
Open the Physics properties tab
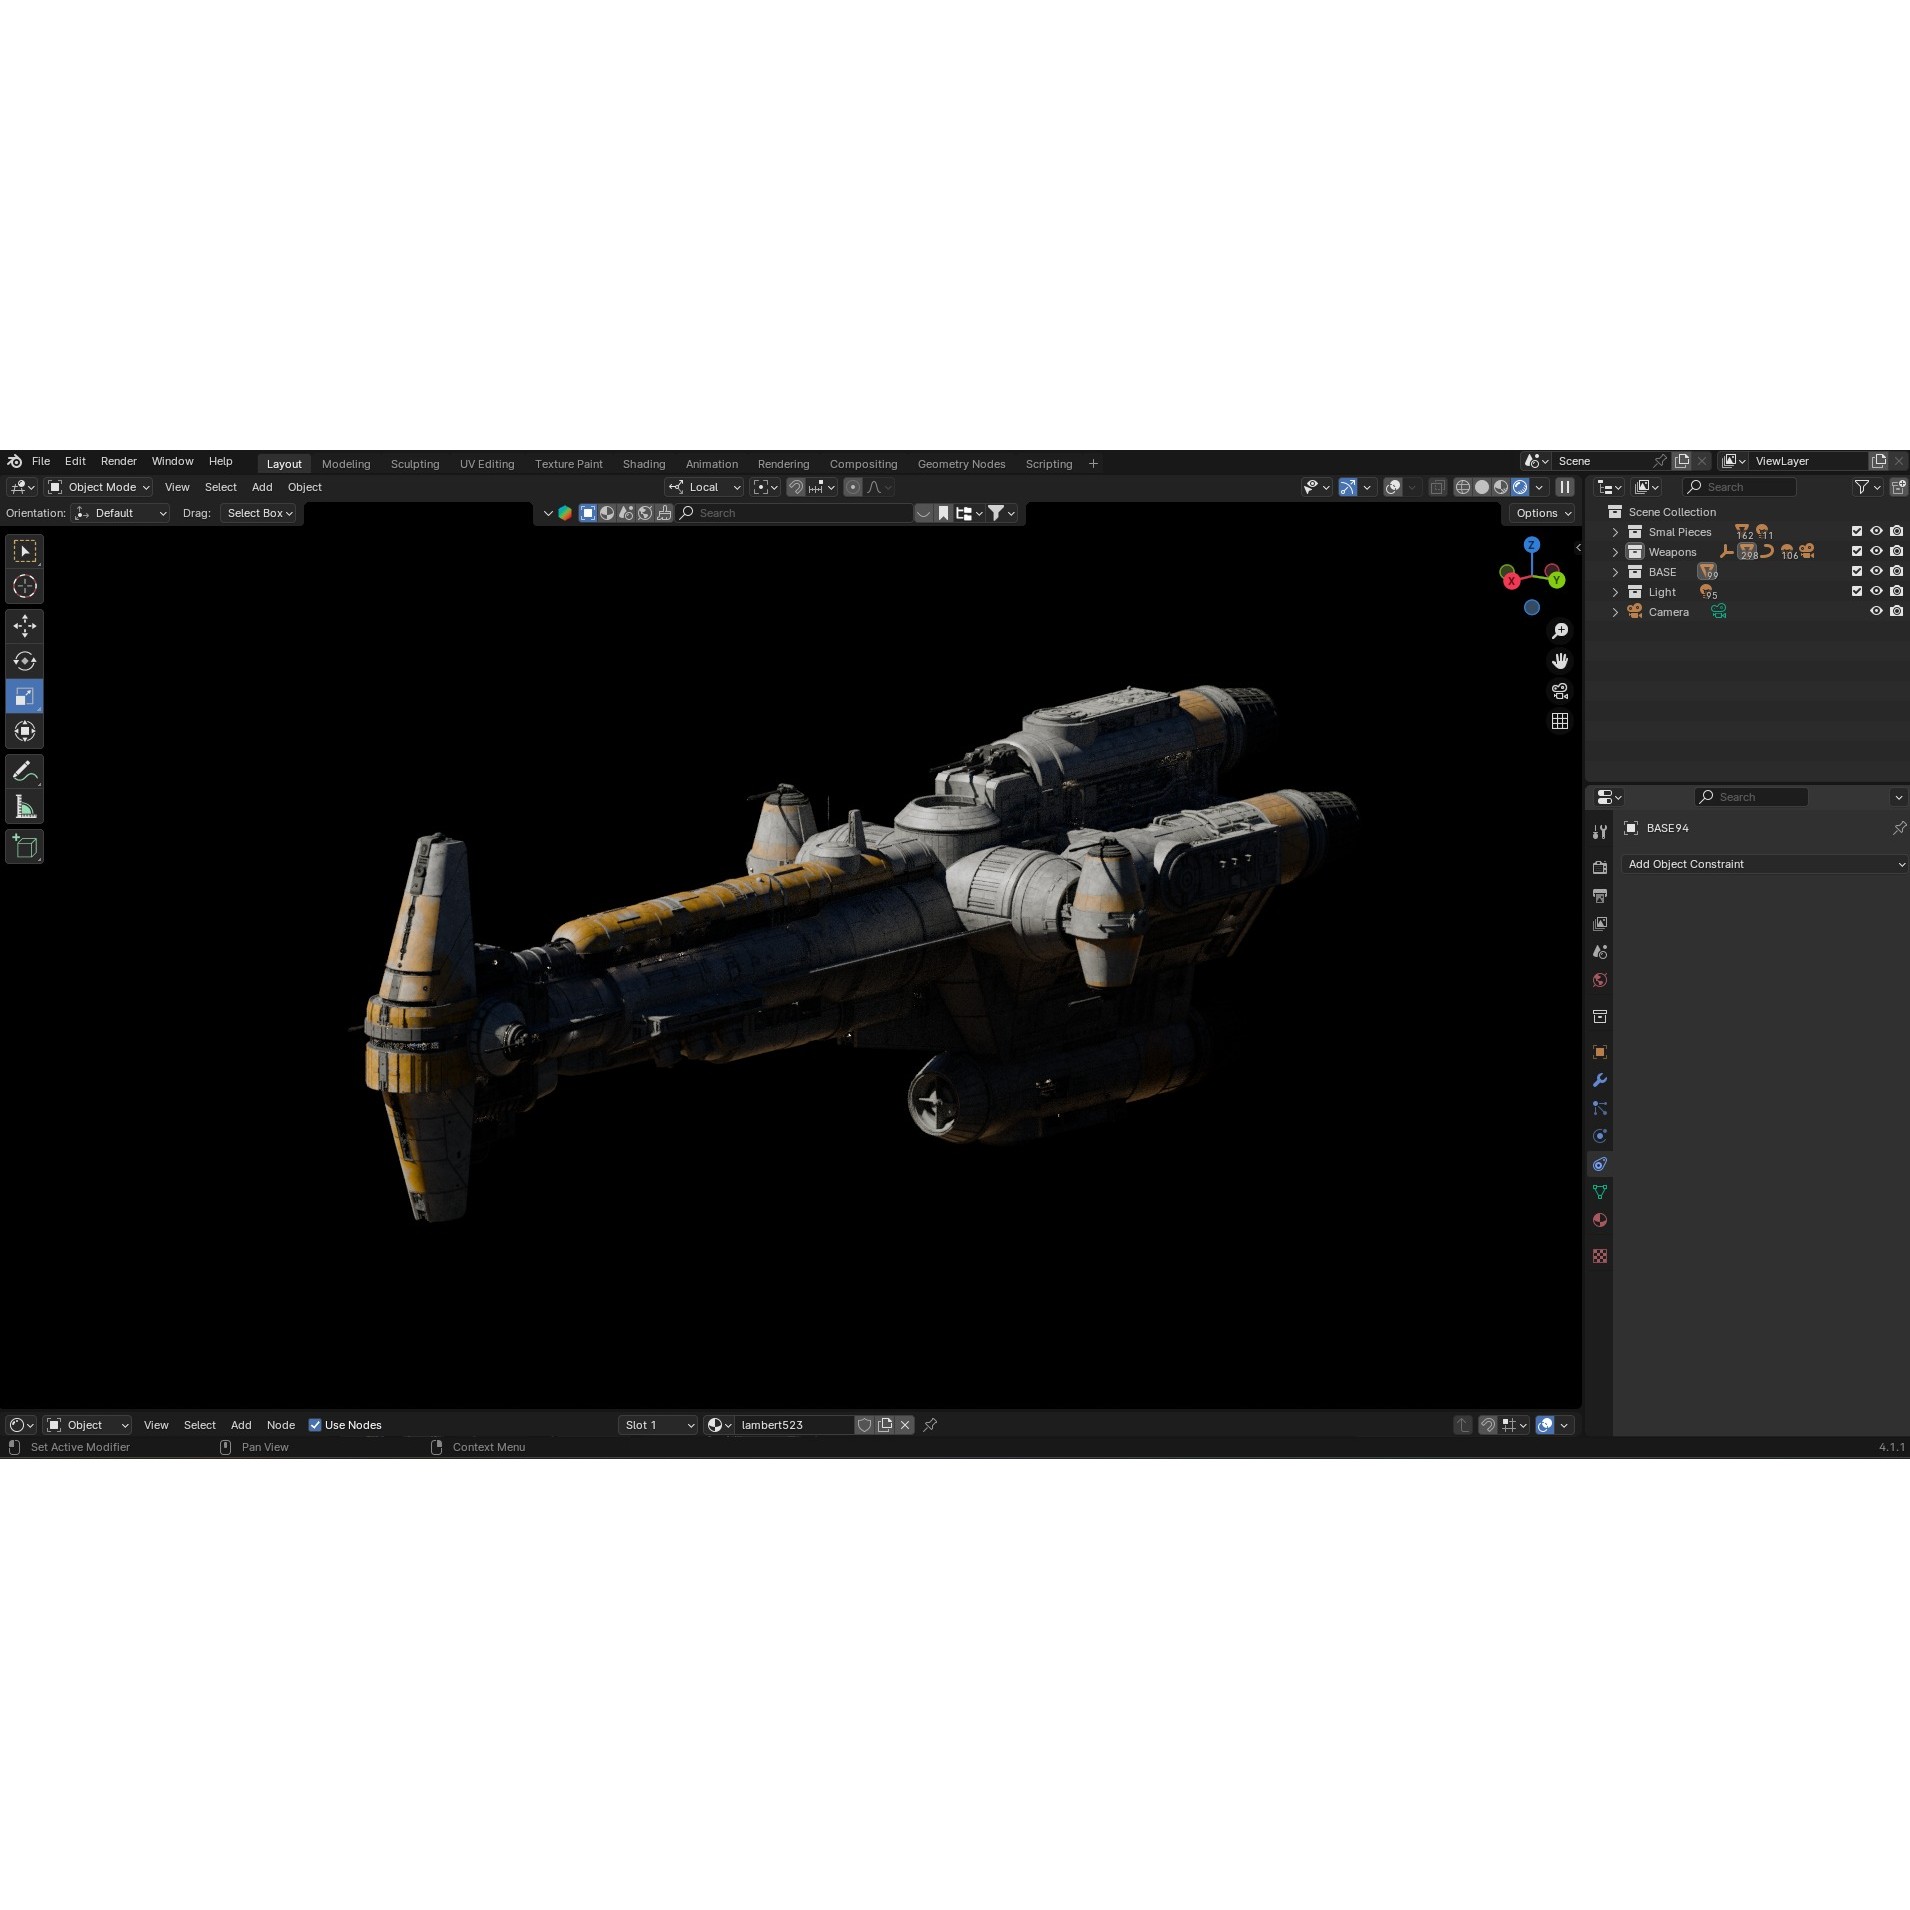pos(1600,1136)
